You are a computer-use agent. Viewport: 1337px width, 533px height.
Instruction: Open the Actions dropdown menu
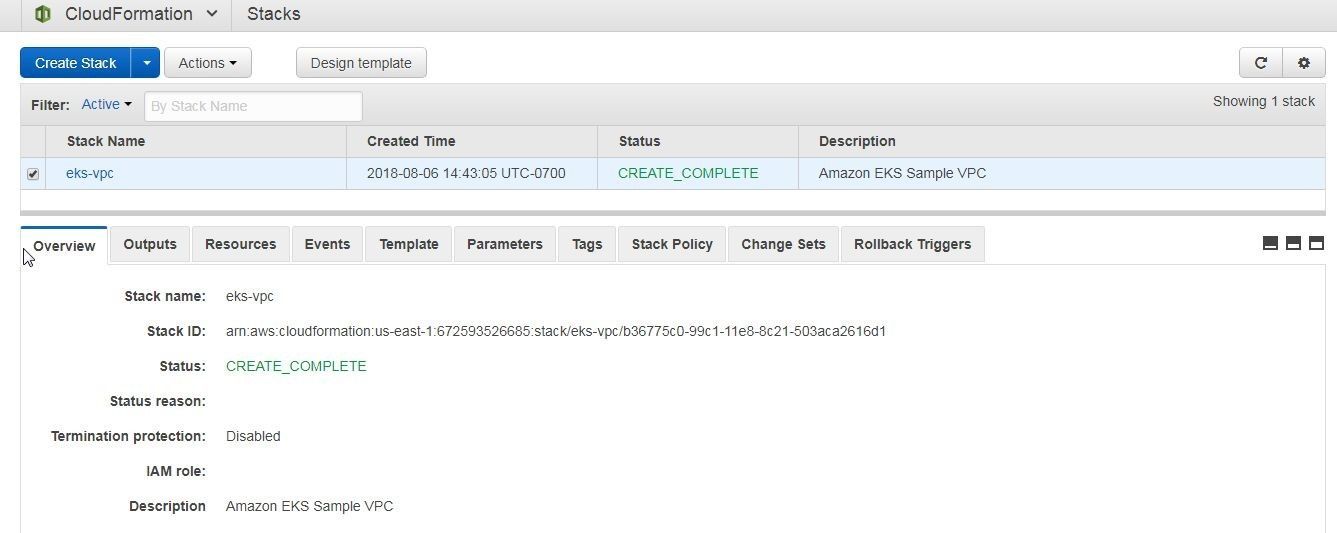pos(207,63)
